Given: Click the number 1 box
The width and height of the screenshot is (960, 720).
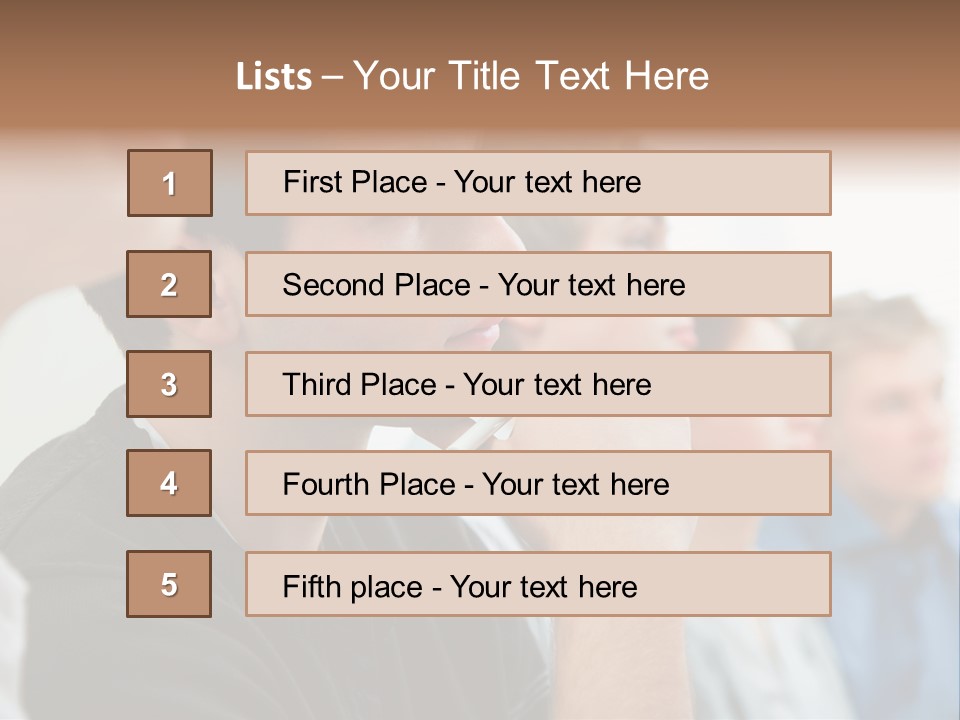Looking at the screenshot, I should [x=170, y=183].
